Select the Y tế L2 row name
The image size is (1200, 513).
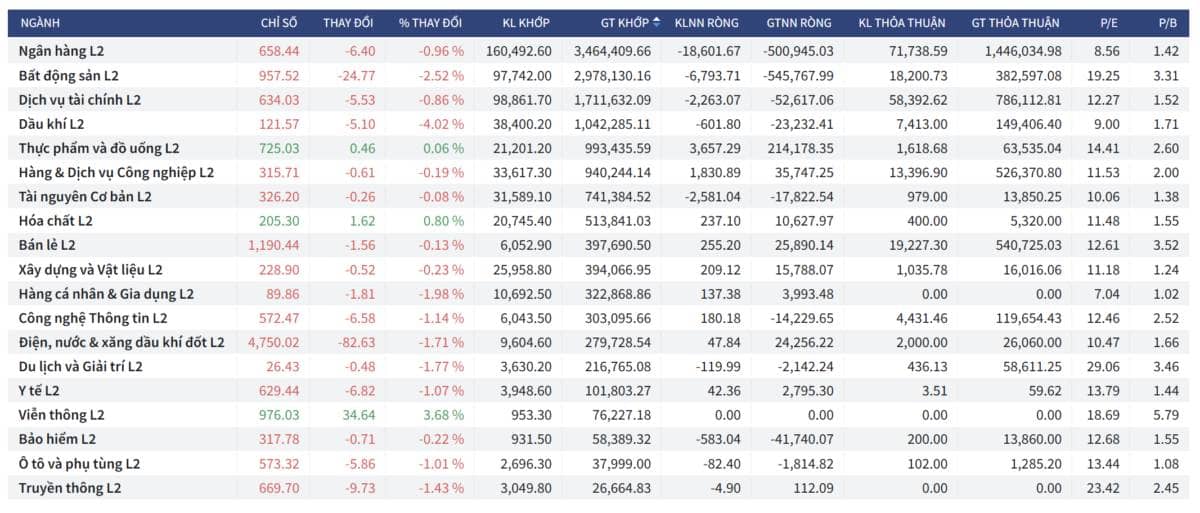click(x=40, y=390)
